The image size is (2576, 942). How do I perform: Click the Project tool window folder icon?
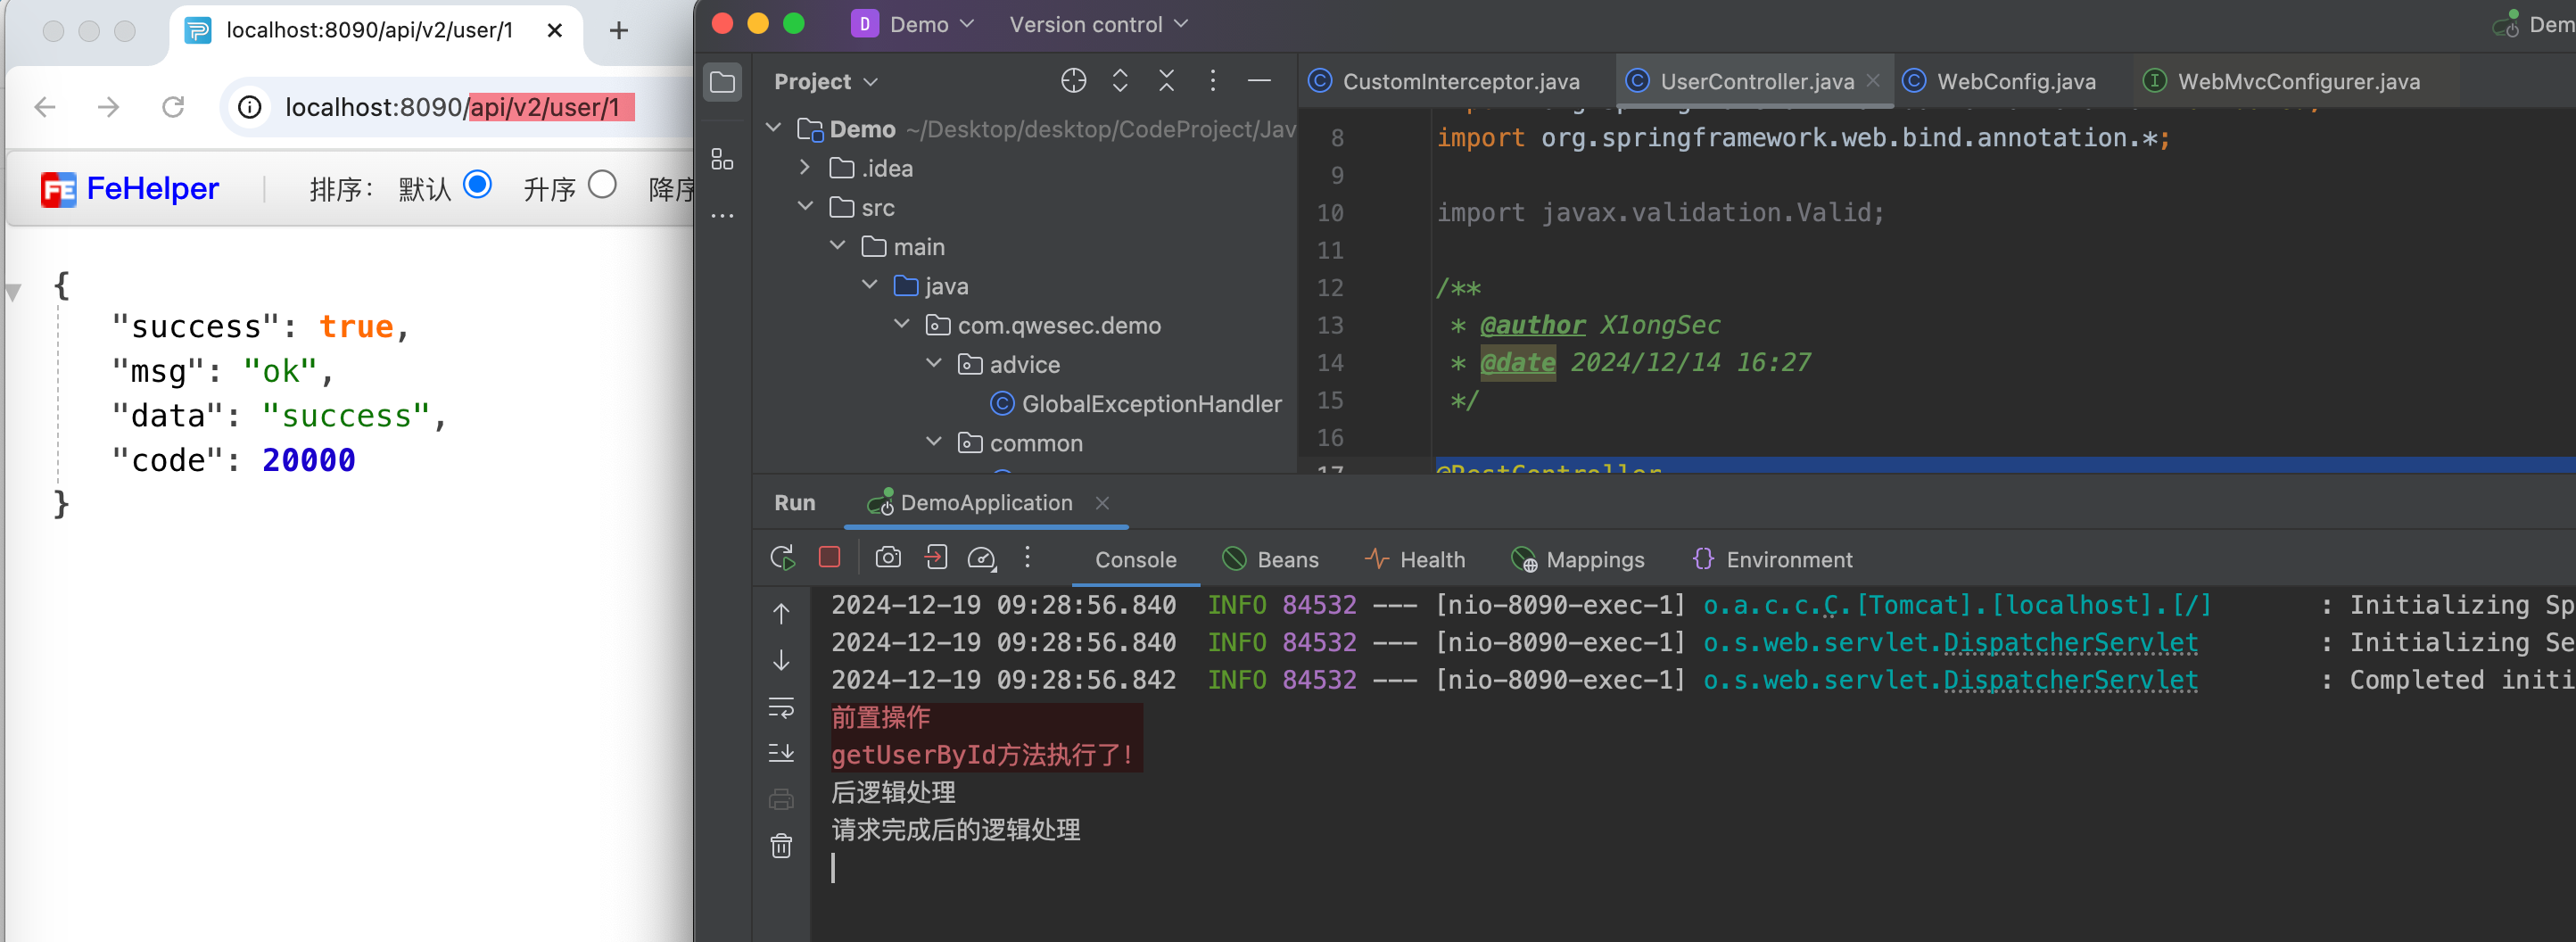point(722,82)
